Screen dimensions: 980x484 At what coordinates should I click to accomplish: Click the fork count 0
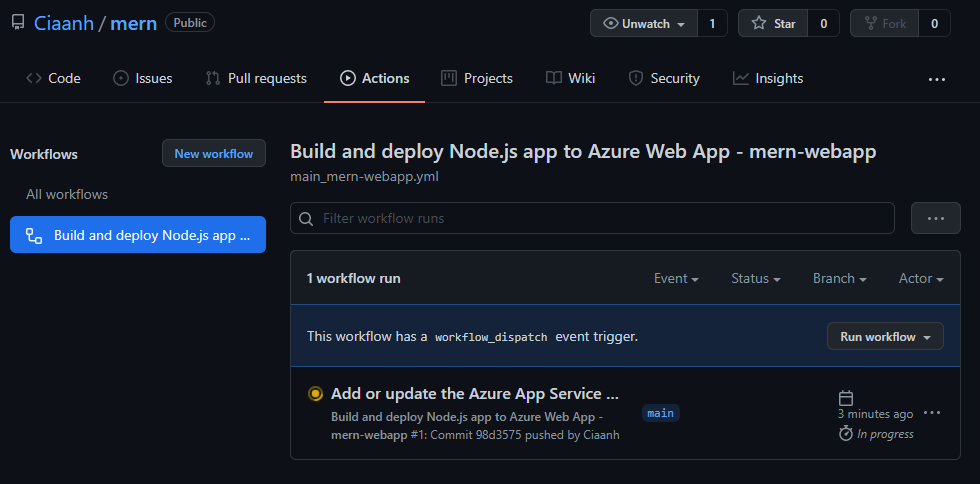point(934,24)
